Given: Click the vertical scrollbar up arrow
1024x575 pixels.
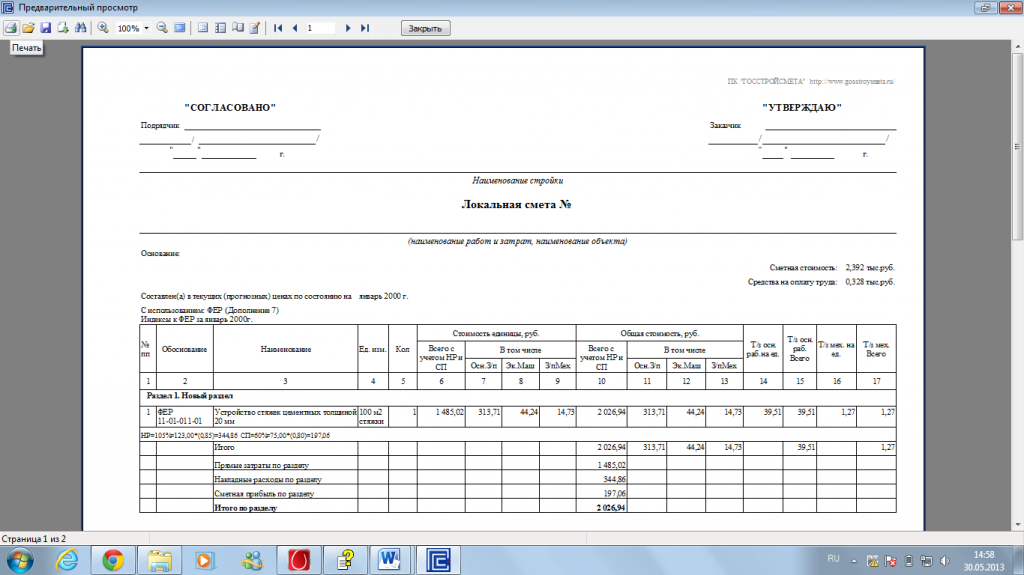Looking at the screenshot, I should pyautogui.click(x=1017, y=47).
